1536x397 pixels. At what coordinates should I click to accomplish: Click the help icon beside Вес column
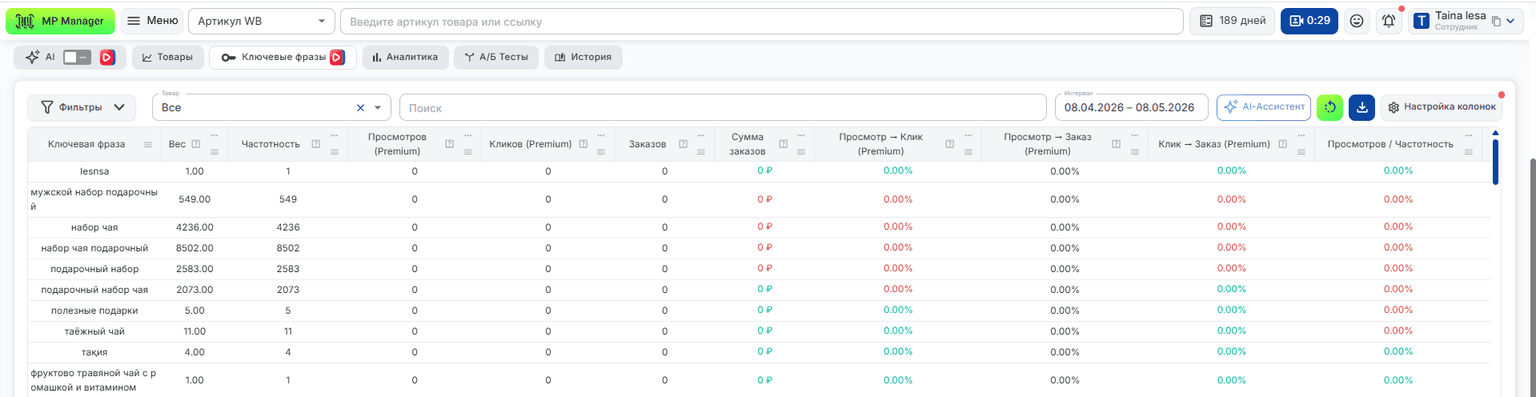(195, 144)
